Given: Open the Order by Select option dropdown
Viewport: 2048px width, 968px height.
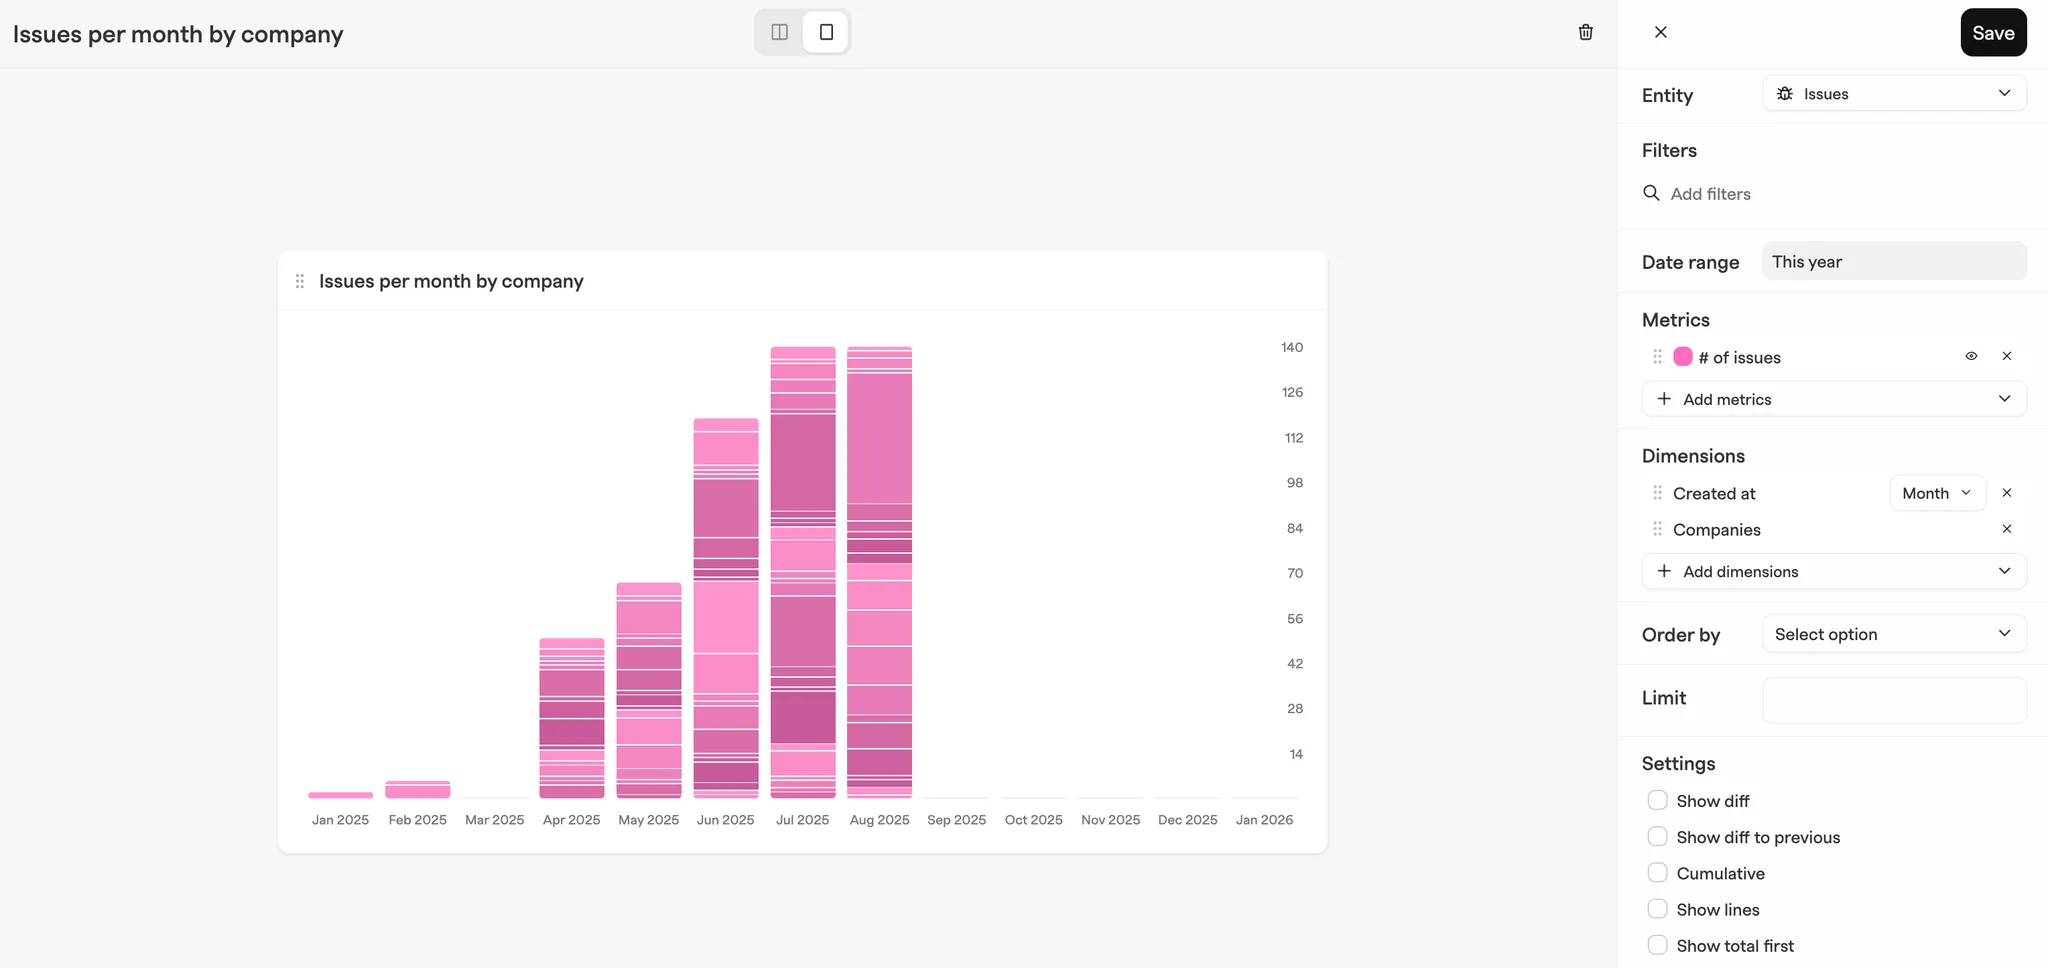Looking at the screenshot, I should [x=1894, y=634].
